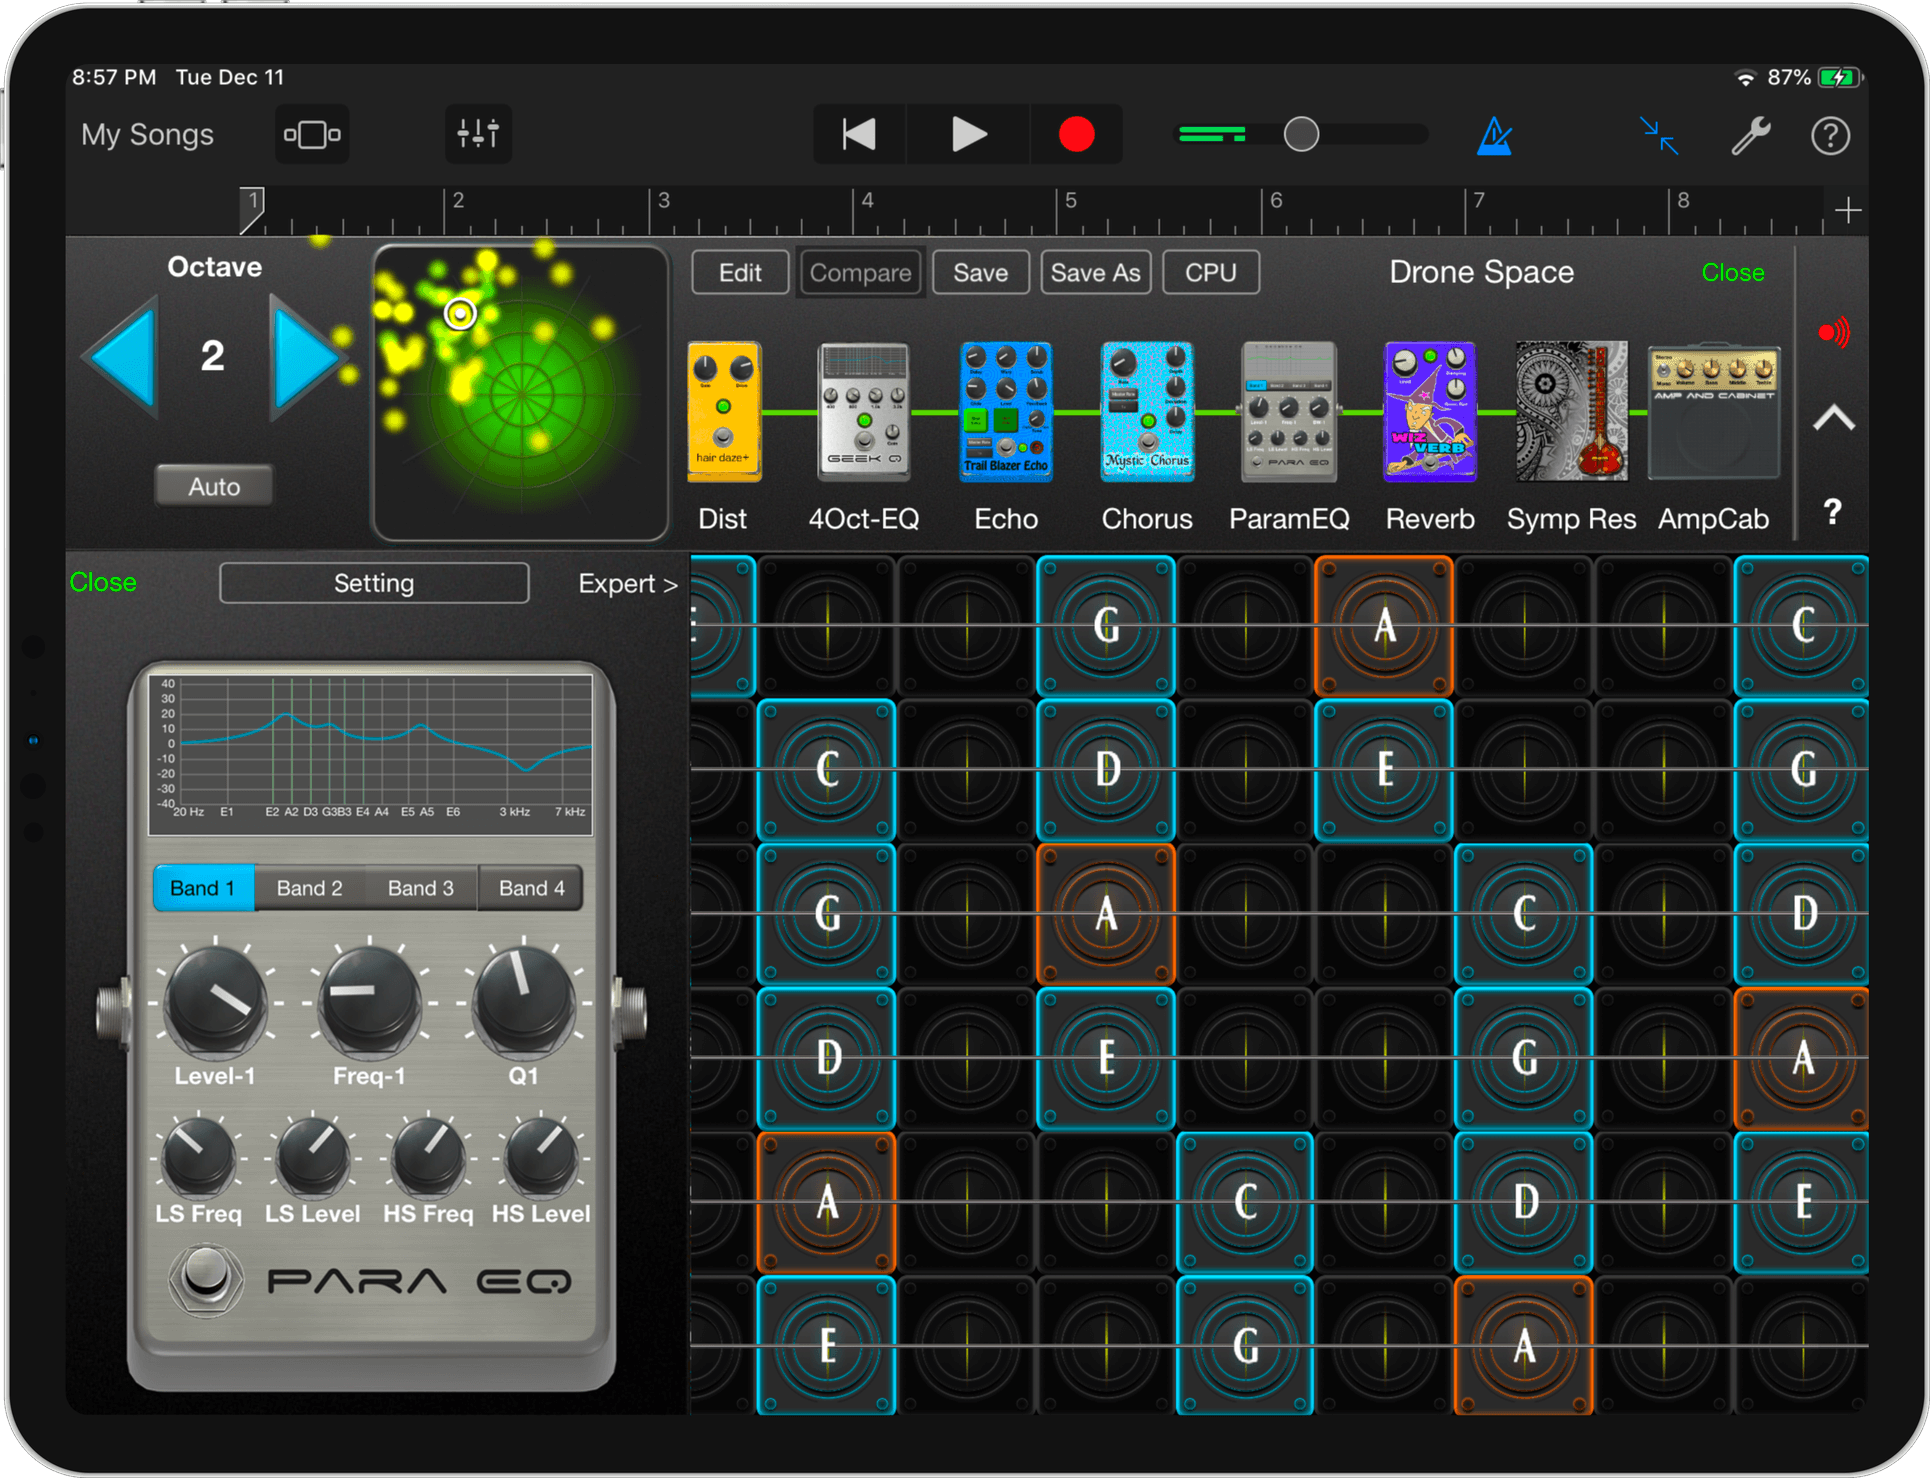1930x1478 pixels.
Task: Start playback with the play button
Action: tap(968, 134)
